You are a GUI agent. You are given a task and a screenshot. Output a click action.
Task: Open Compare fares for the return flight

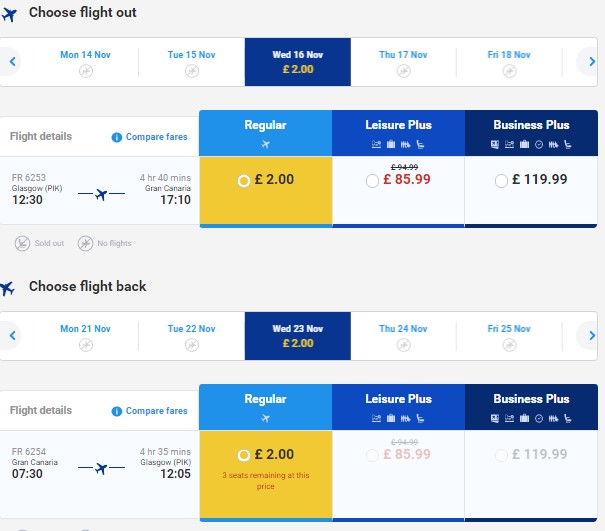tap(156, 411)
